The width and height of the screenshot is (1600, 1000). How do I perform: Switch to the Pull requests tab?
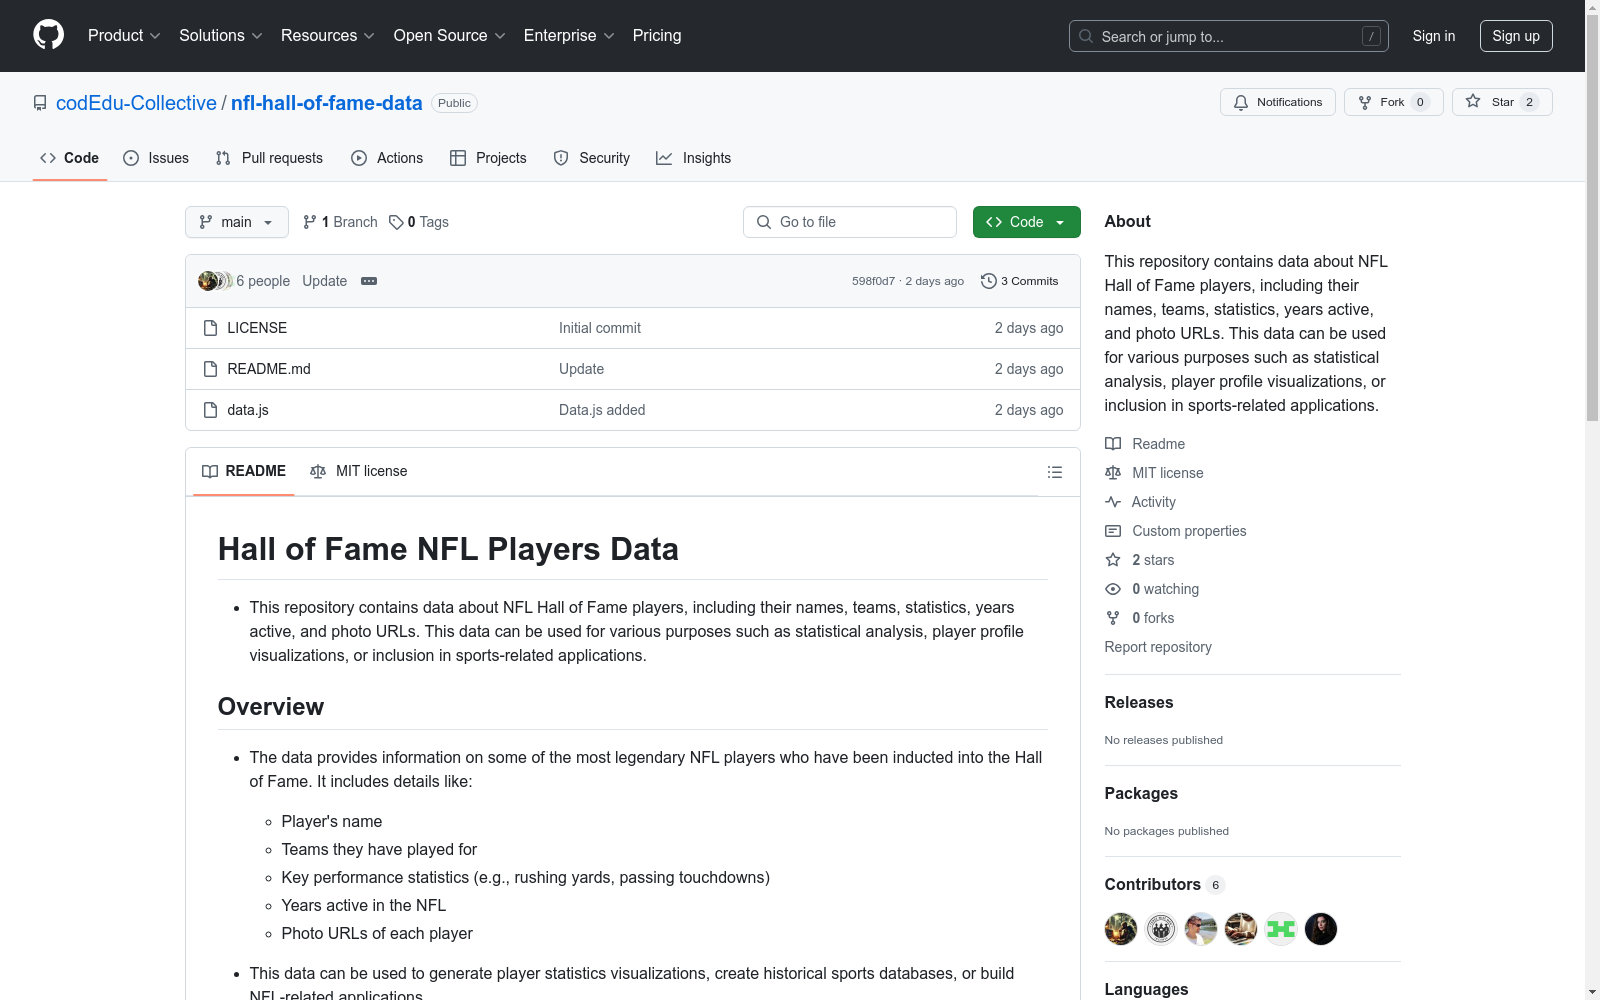(269, 158)
